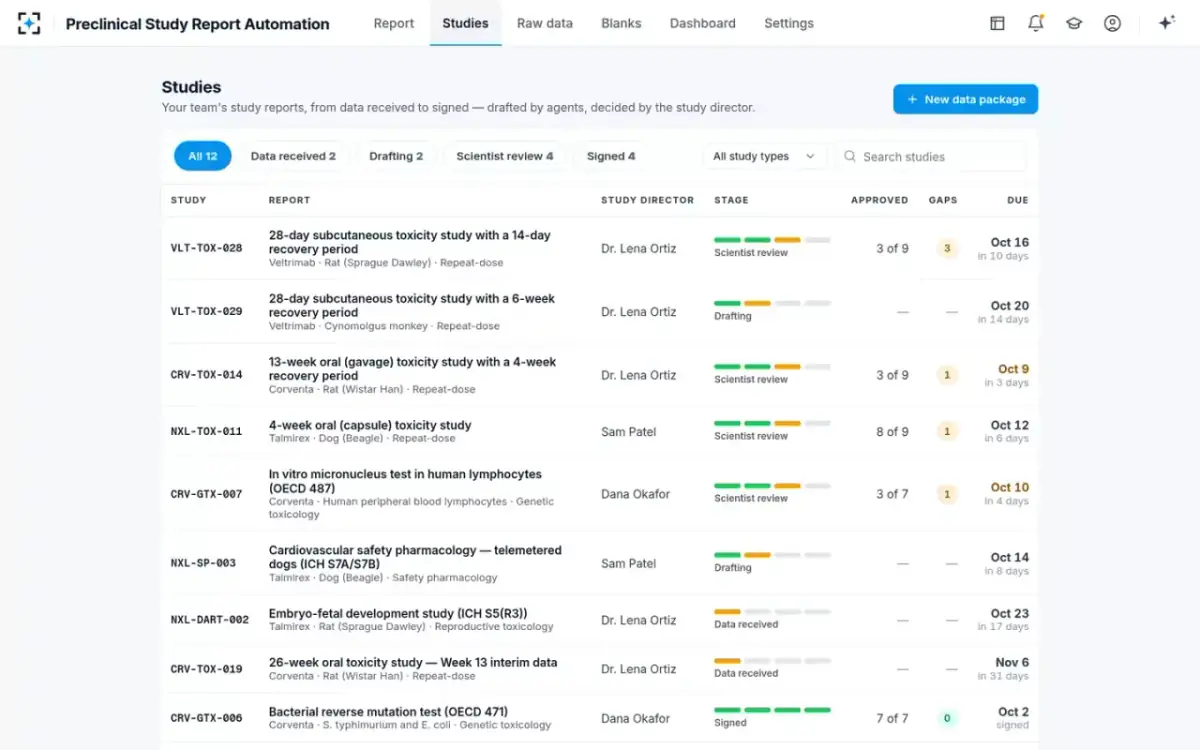Click study ID VLT-TOX-029
Viewport: 1200px width, 750px height.
point(206,311)
